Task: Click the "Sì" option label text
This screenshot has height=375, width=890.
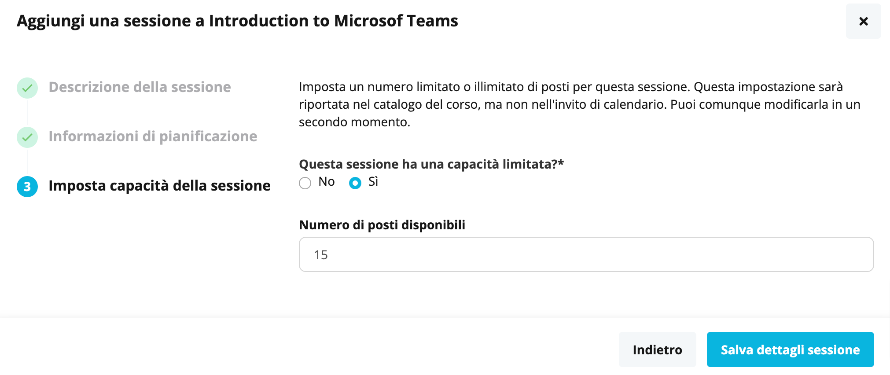Action: [373, 182]
